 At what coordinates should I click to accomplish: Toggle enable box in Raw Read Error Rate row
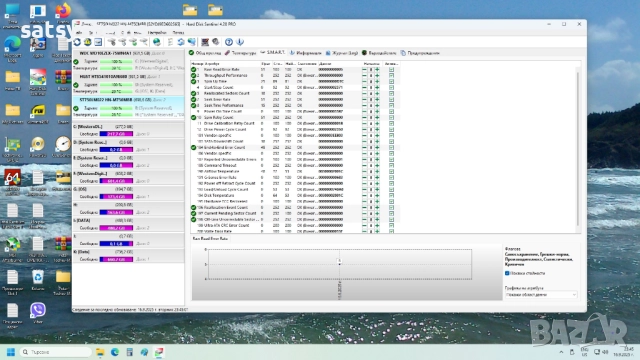(x=391, y=70)
